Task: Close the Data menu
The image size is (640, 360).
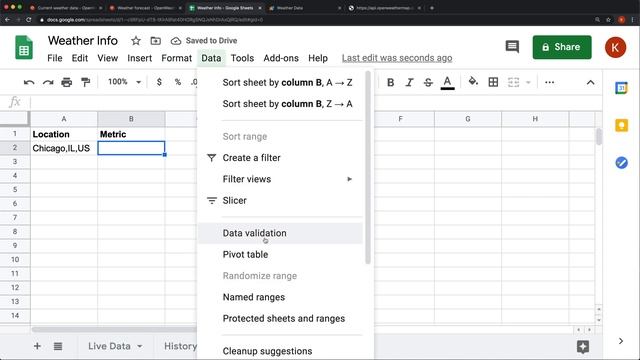Action: [x=211, y=58]
